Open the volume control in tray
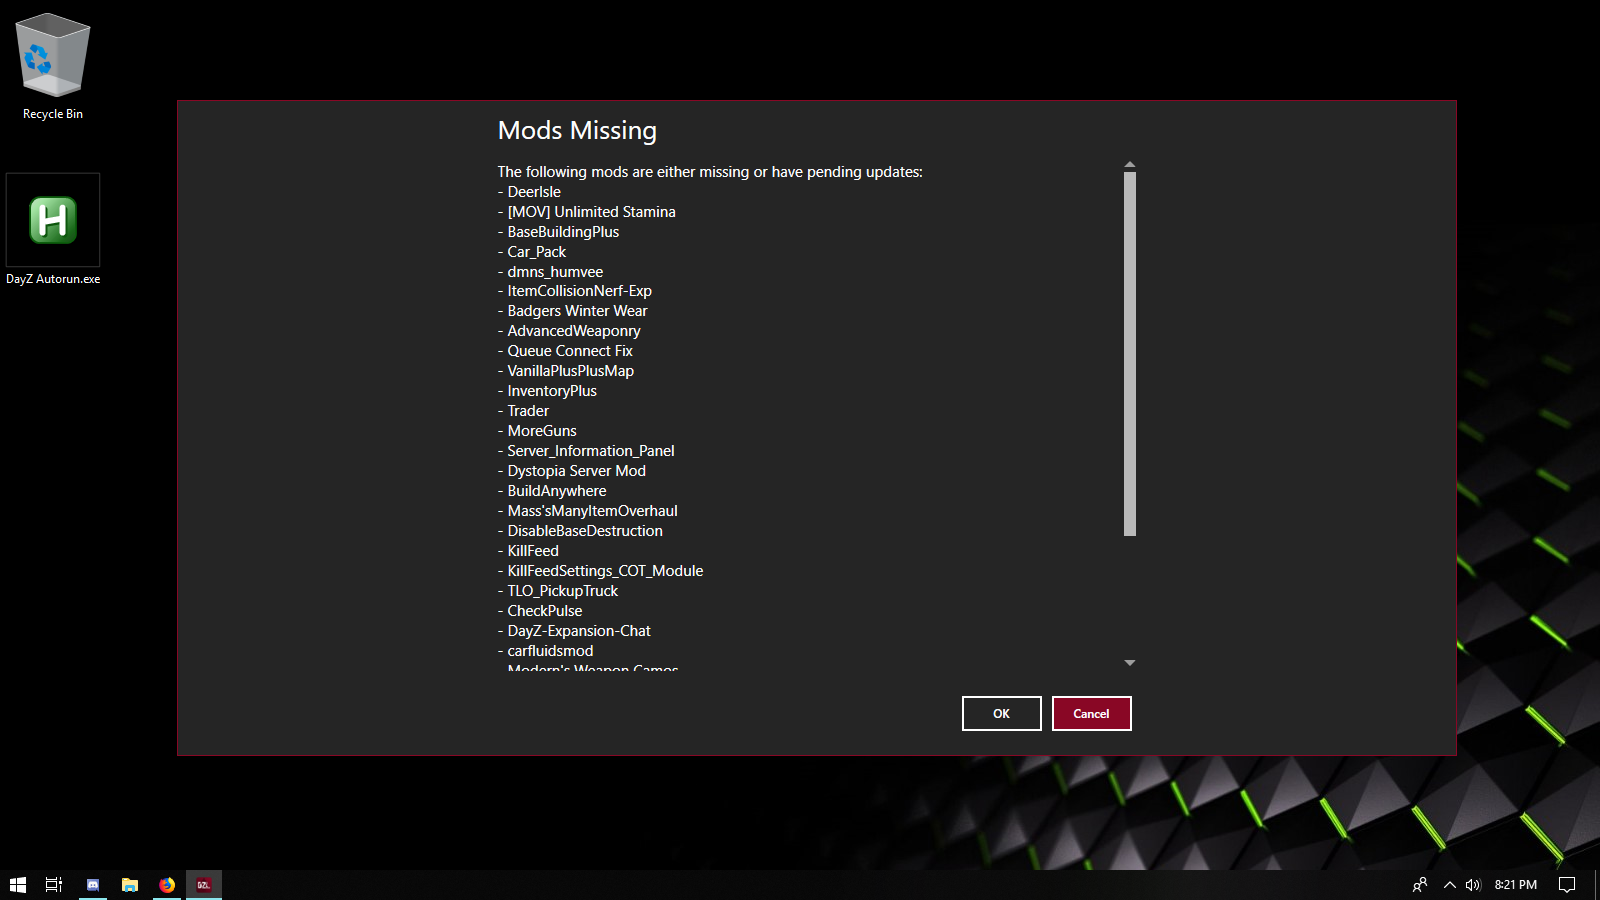The image size is (1600, 900). click(1473, 885)
